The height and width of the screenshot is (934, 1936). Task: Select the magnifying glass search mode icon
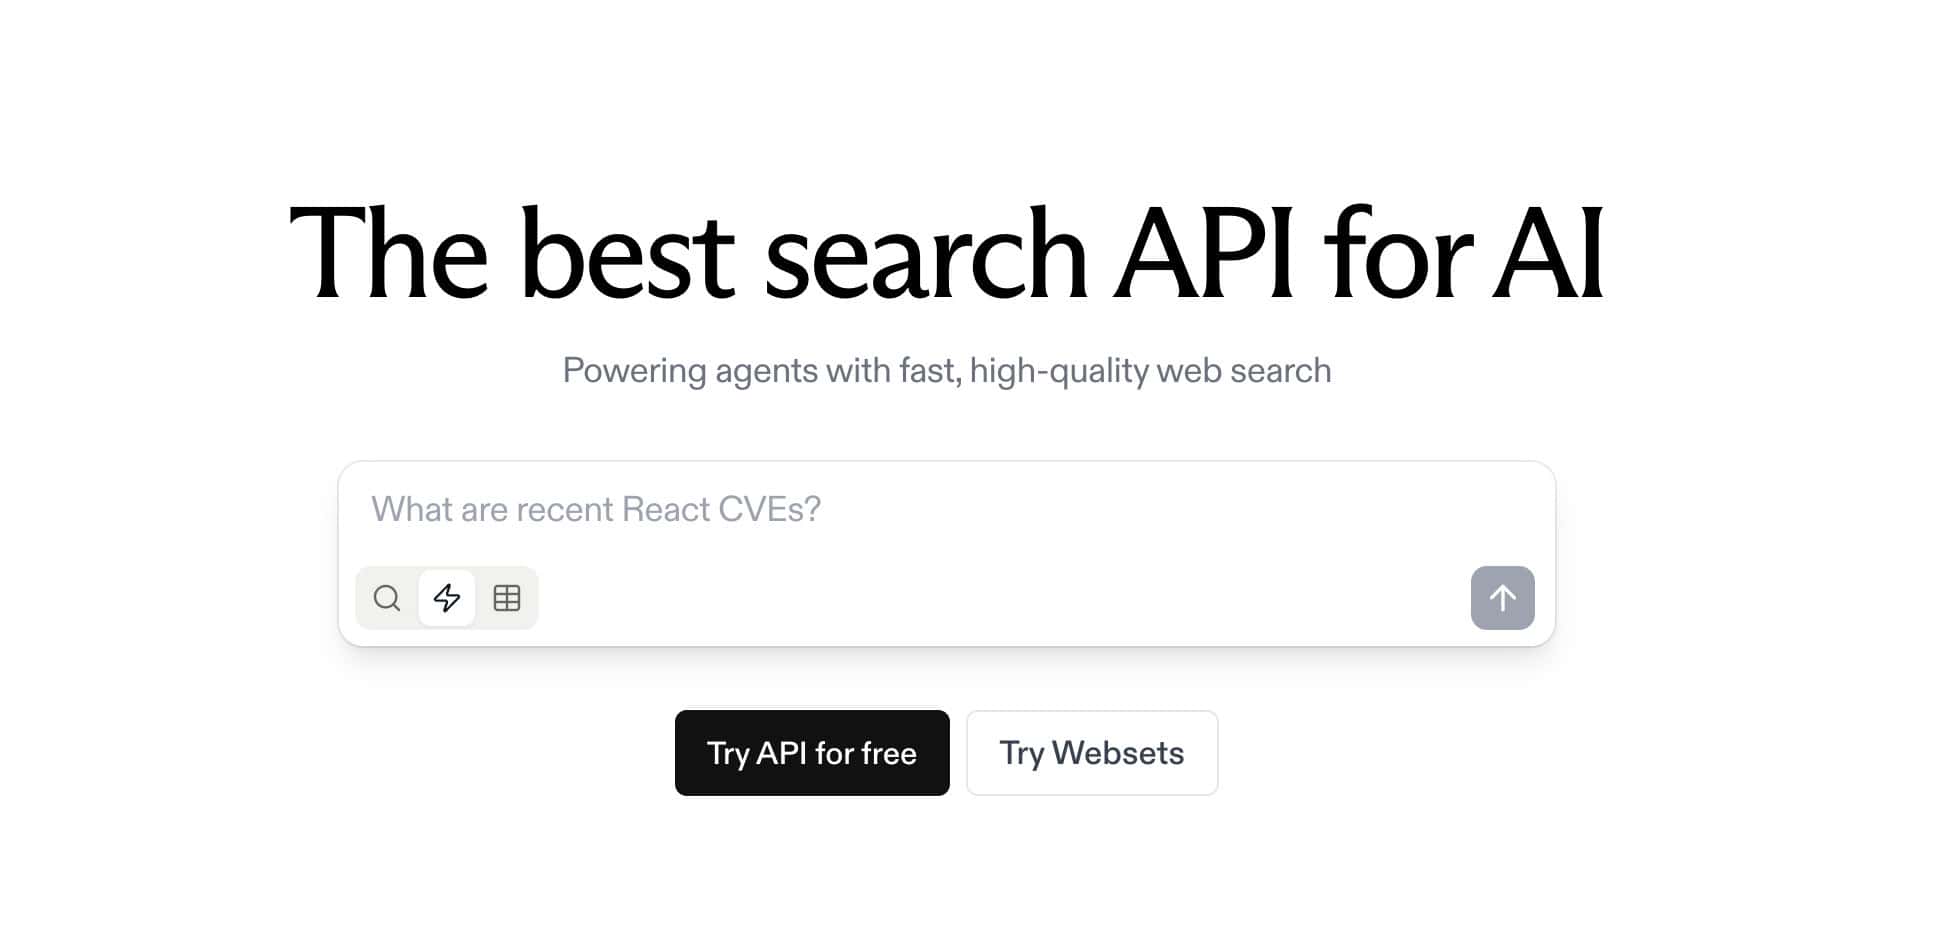[x=387, y=598]
